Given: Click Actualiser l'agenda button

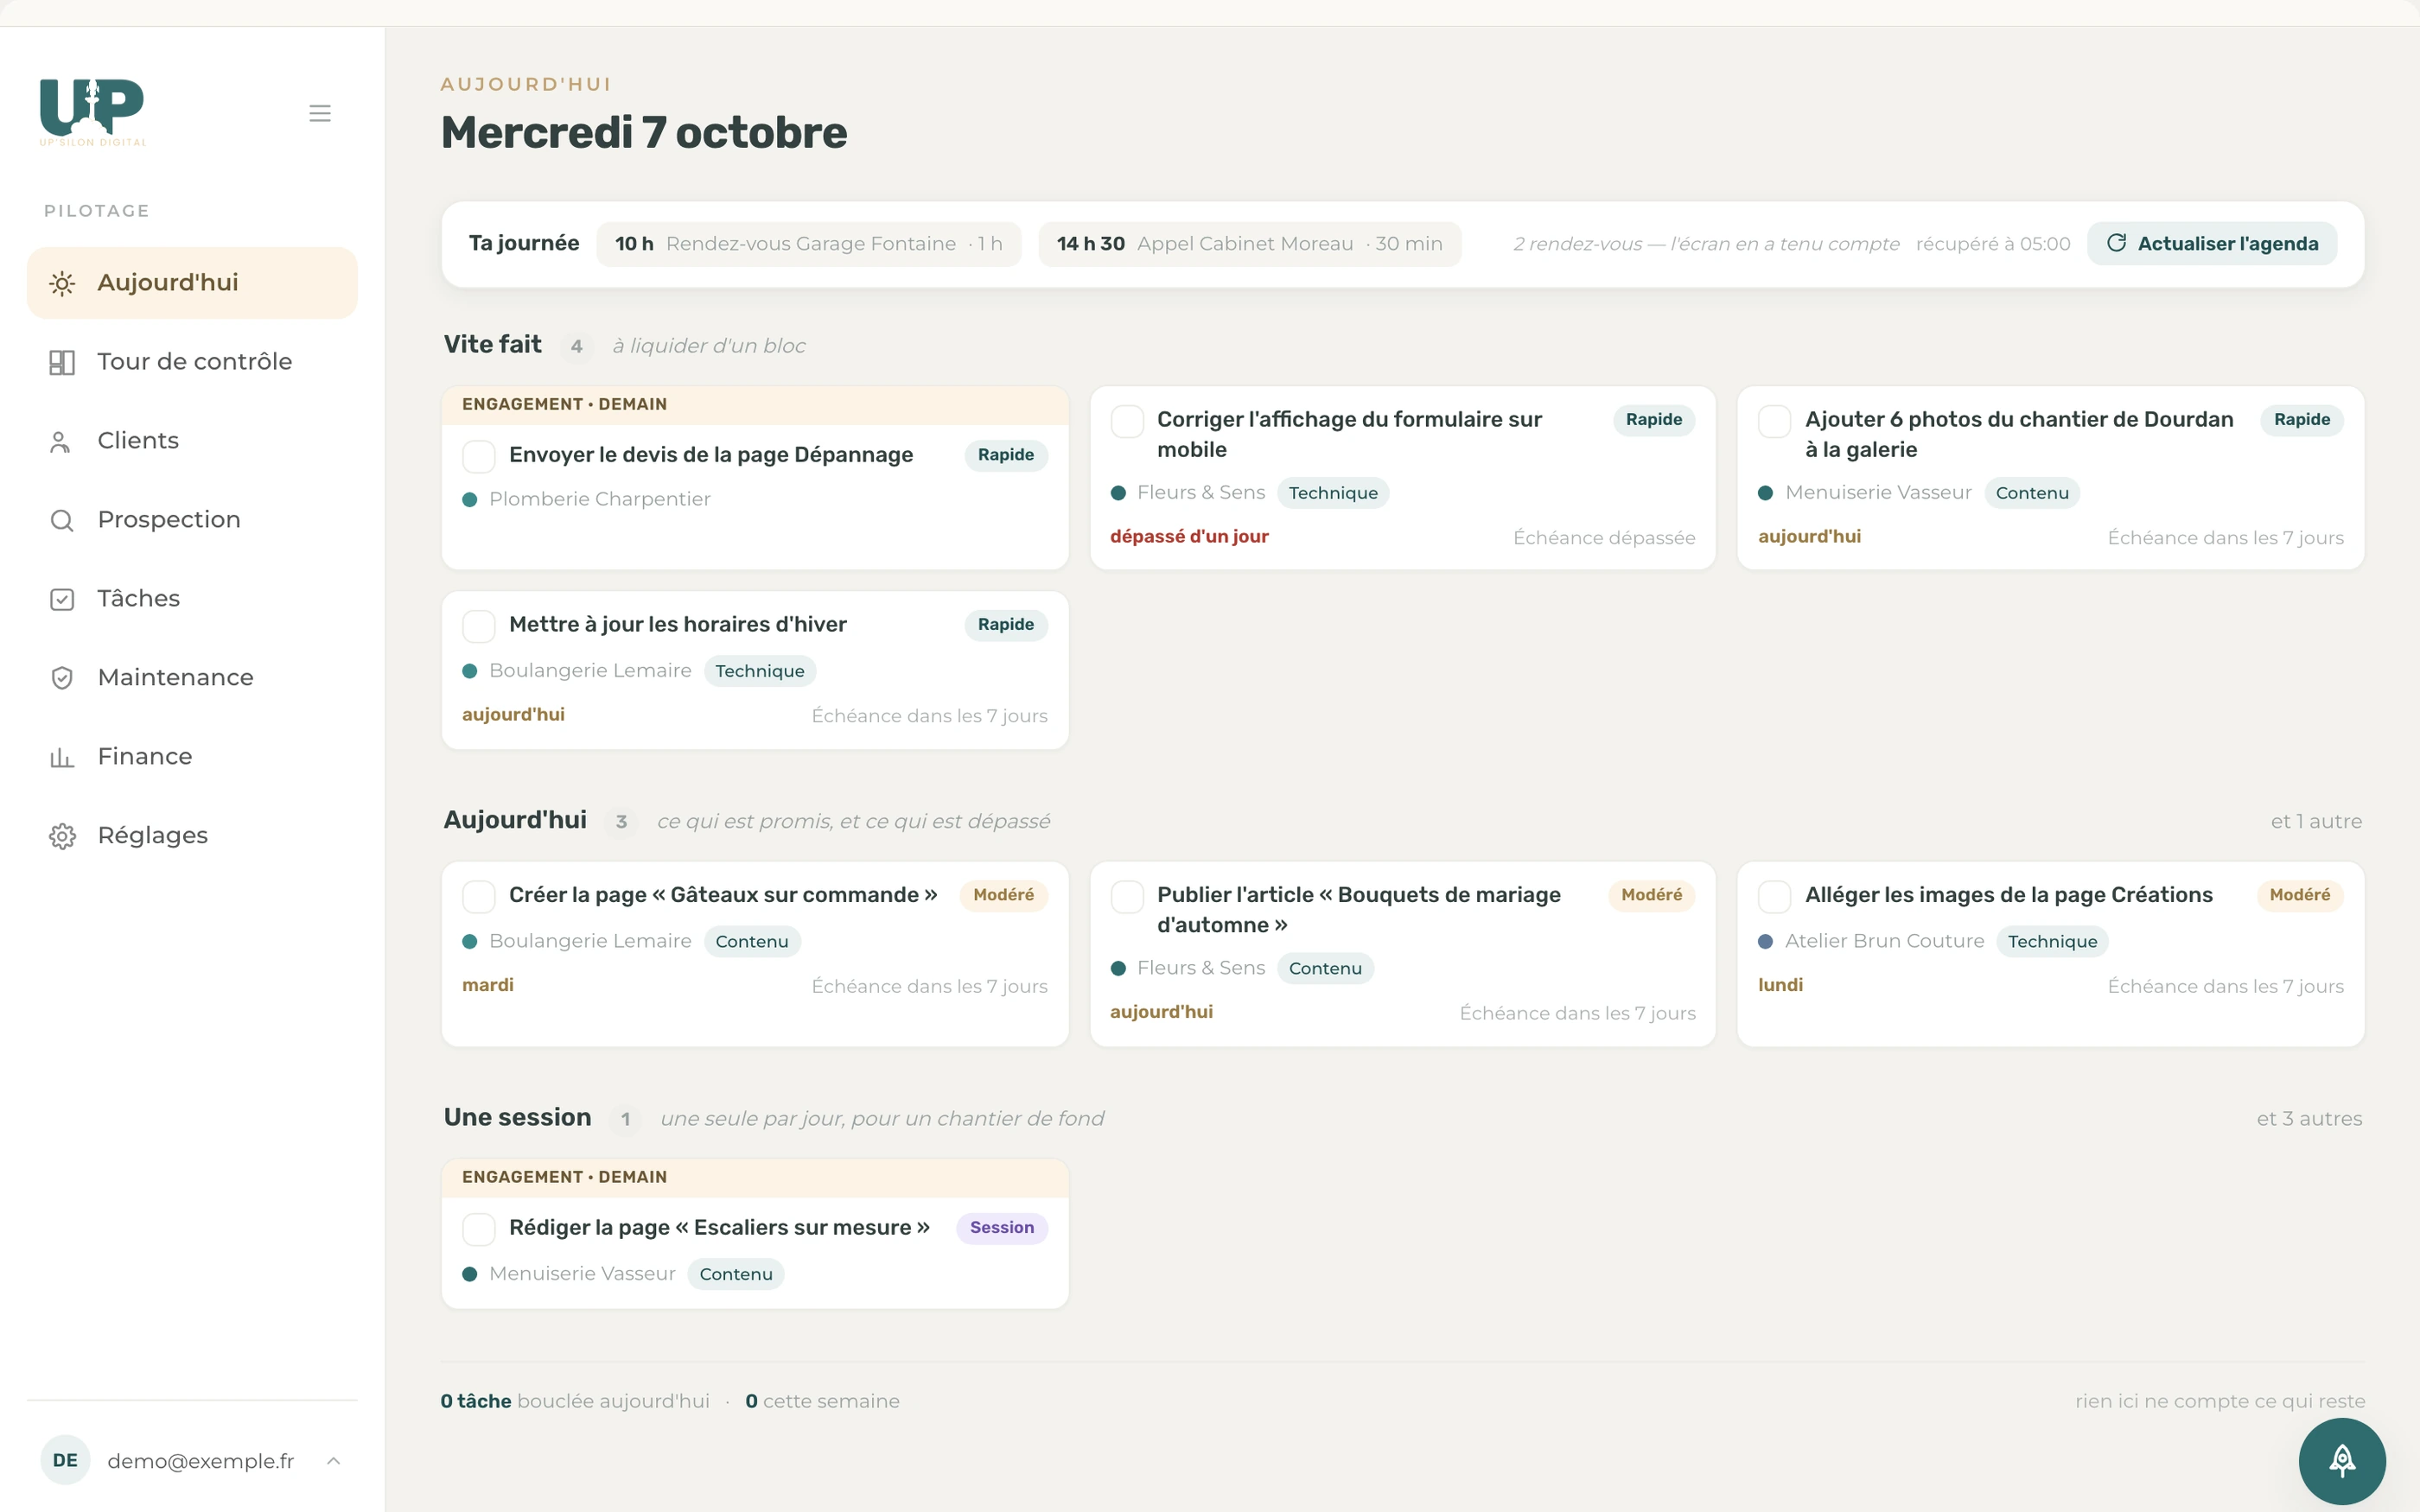Looking at the screenshot, I should tap(2212, 244).
